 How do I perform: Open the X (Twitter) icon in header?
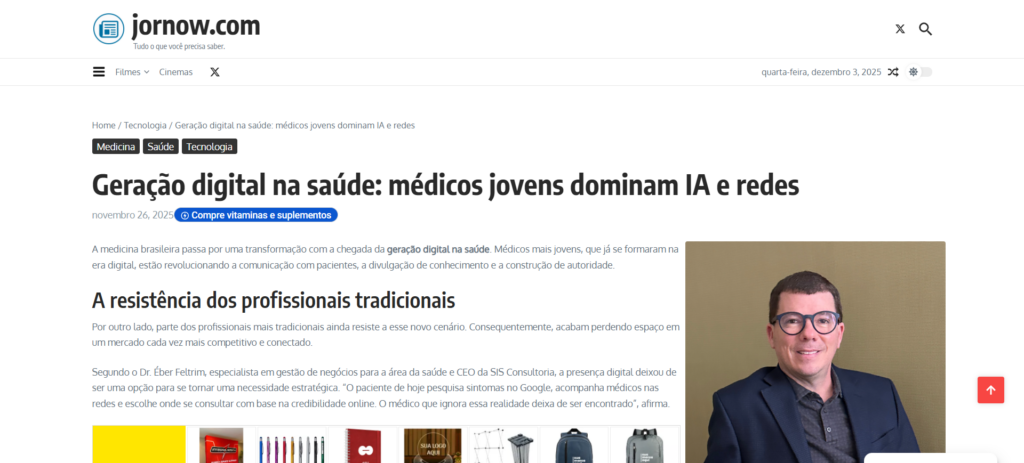pyautogui.click(x=900, y=29)
